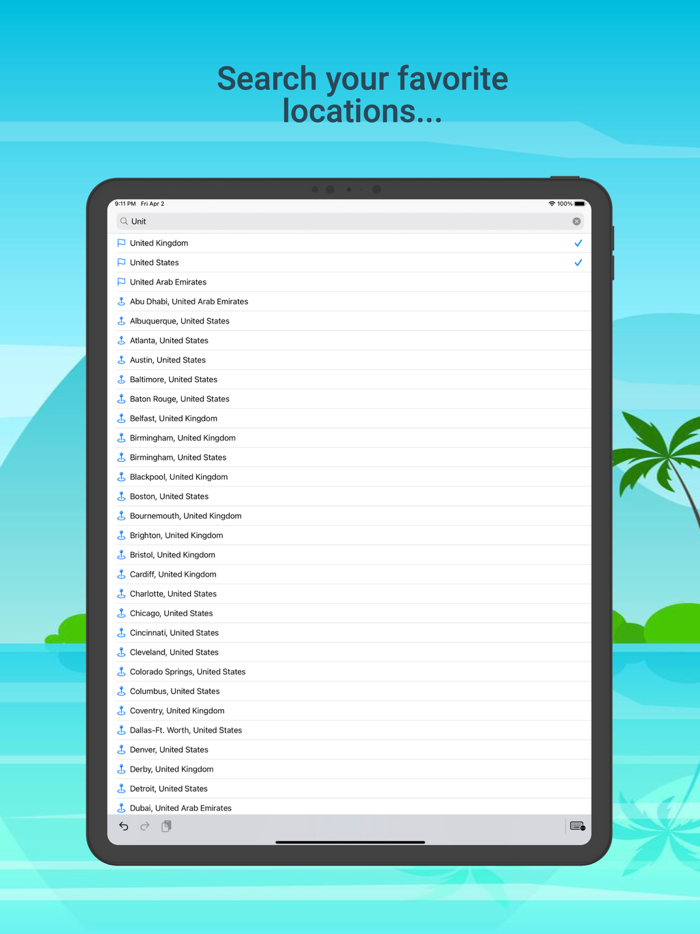Viewport: 700px width, 934px height.
Task: Tap the undo arrow icon
Action: tap(123, 826)
